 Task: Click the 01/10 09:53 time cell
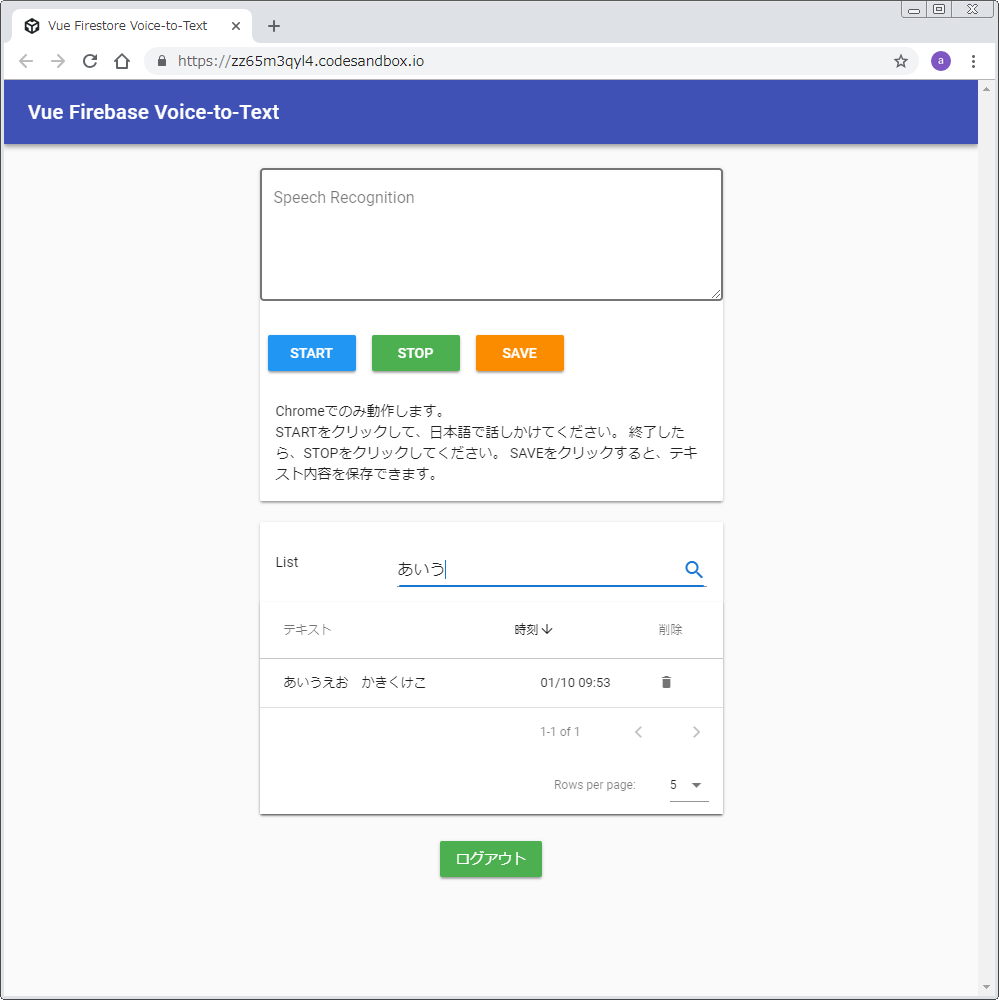pyautogui.click(x=575, y=683)
